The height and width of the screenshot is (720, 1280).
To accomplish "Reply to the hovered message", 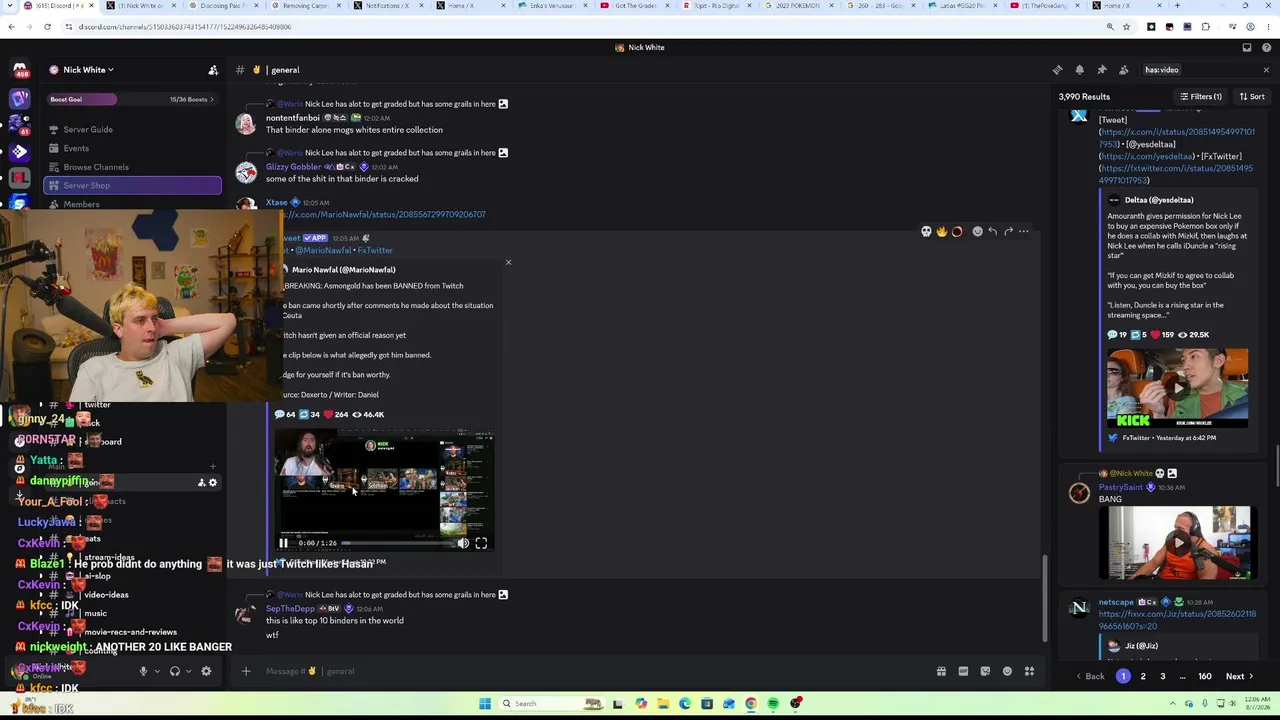I will tap(992, 231).
